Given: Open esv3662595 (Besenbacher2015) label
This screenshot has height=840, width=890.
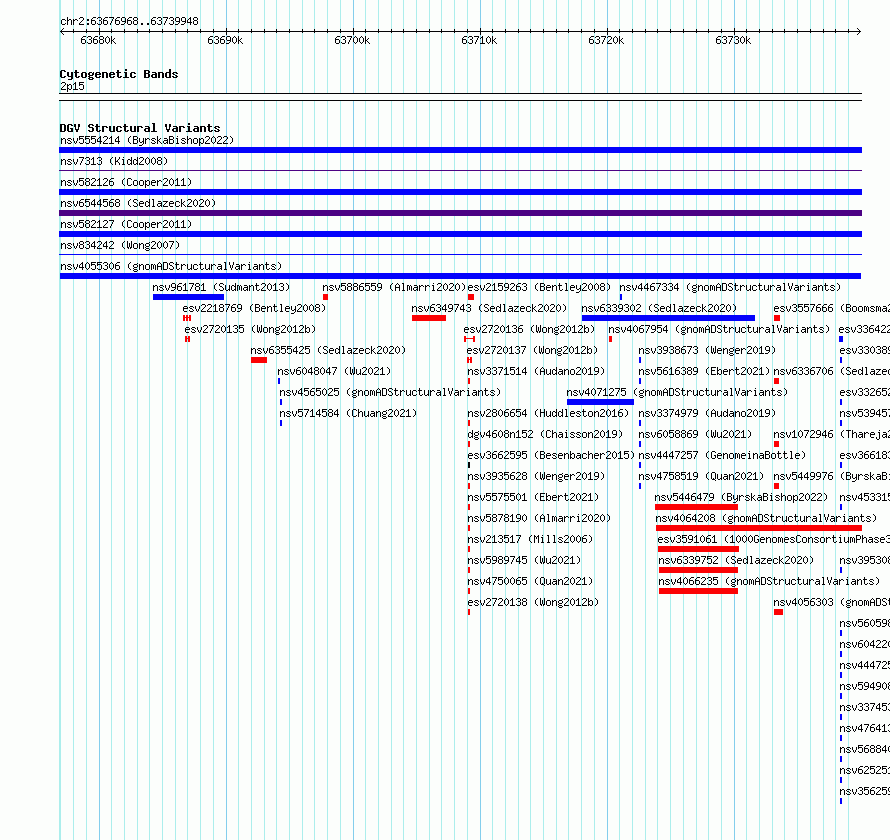Looking at the screenshot, I should [551, 455].
